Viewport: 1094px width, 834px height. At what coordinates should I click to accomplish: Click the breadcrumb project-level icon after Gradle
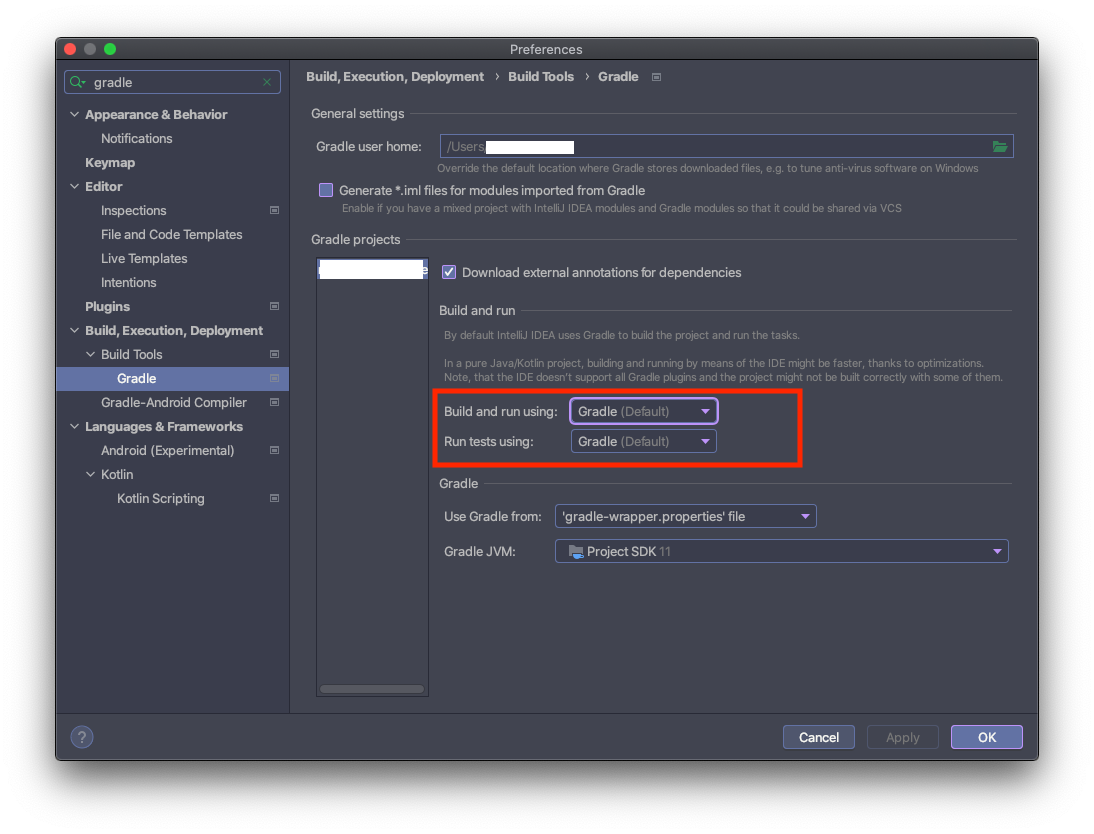[x=656, y=77]
